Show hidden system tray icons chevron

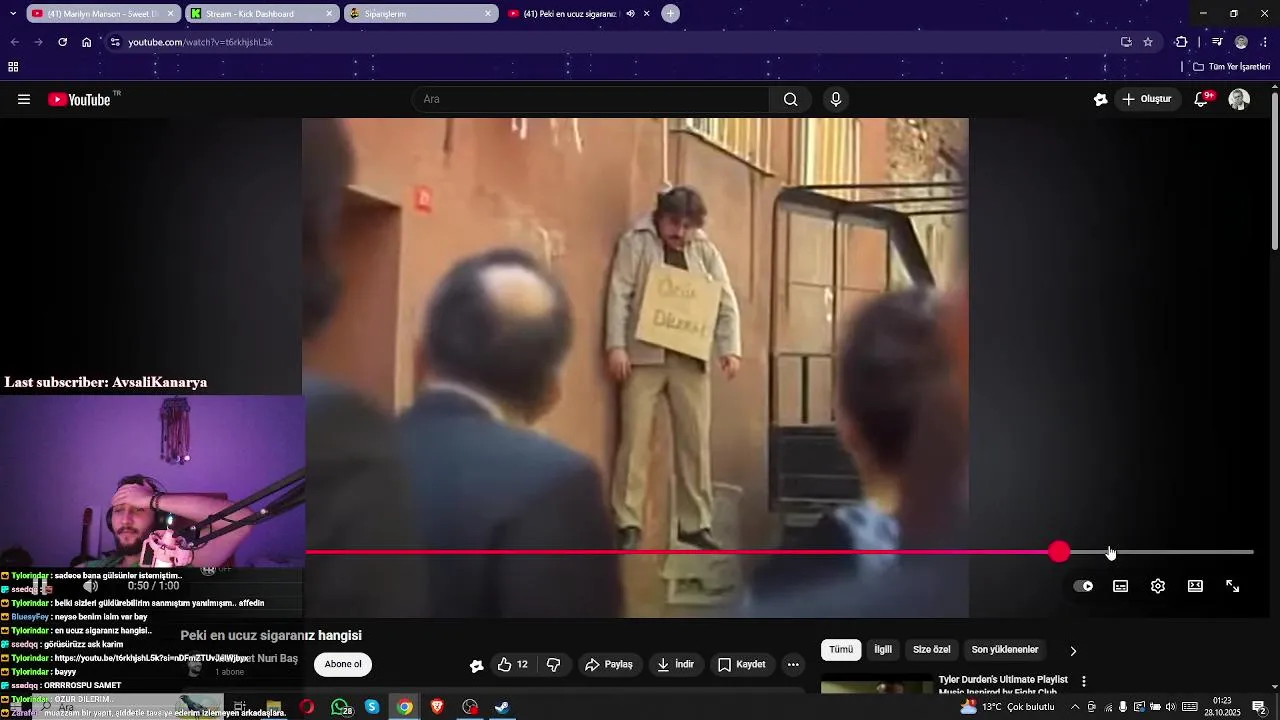(1075, 707)
